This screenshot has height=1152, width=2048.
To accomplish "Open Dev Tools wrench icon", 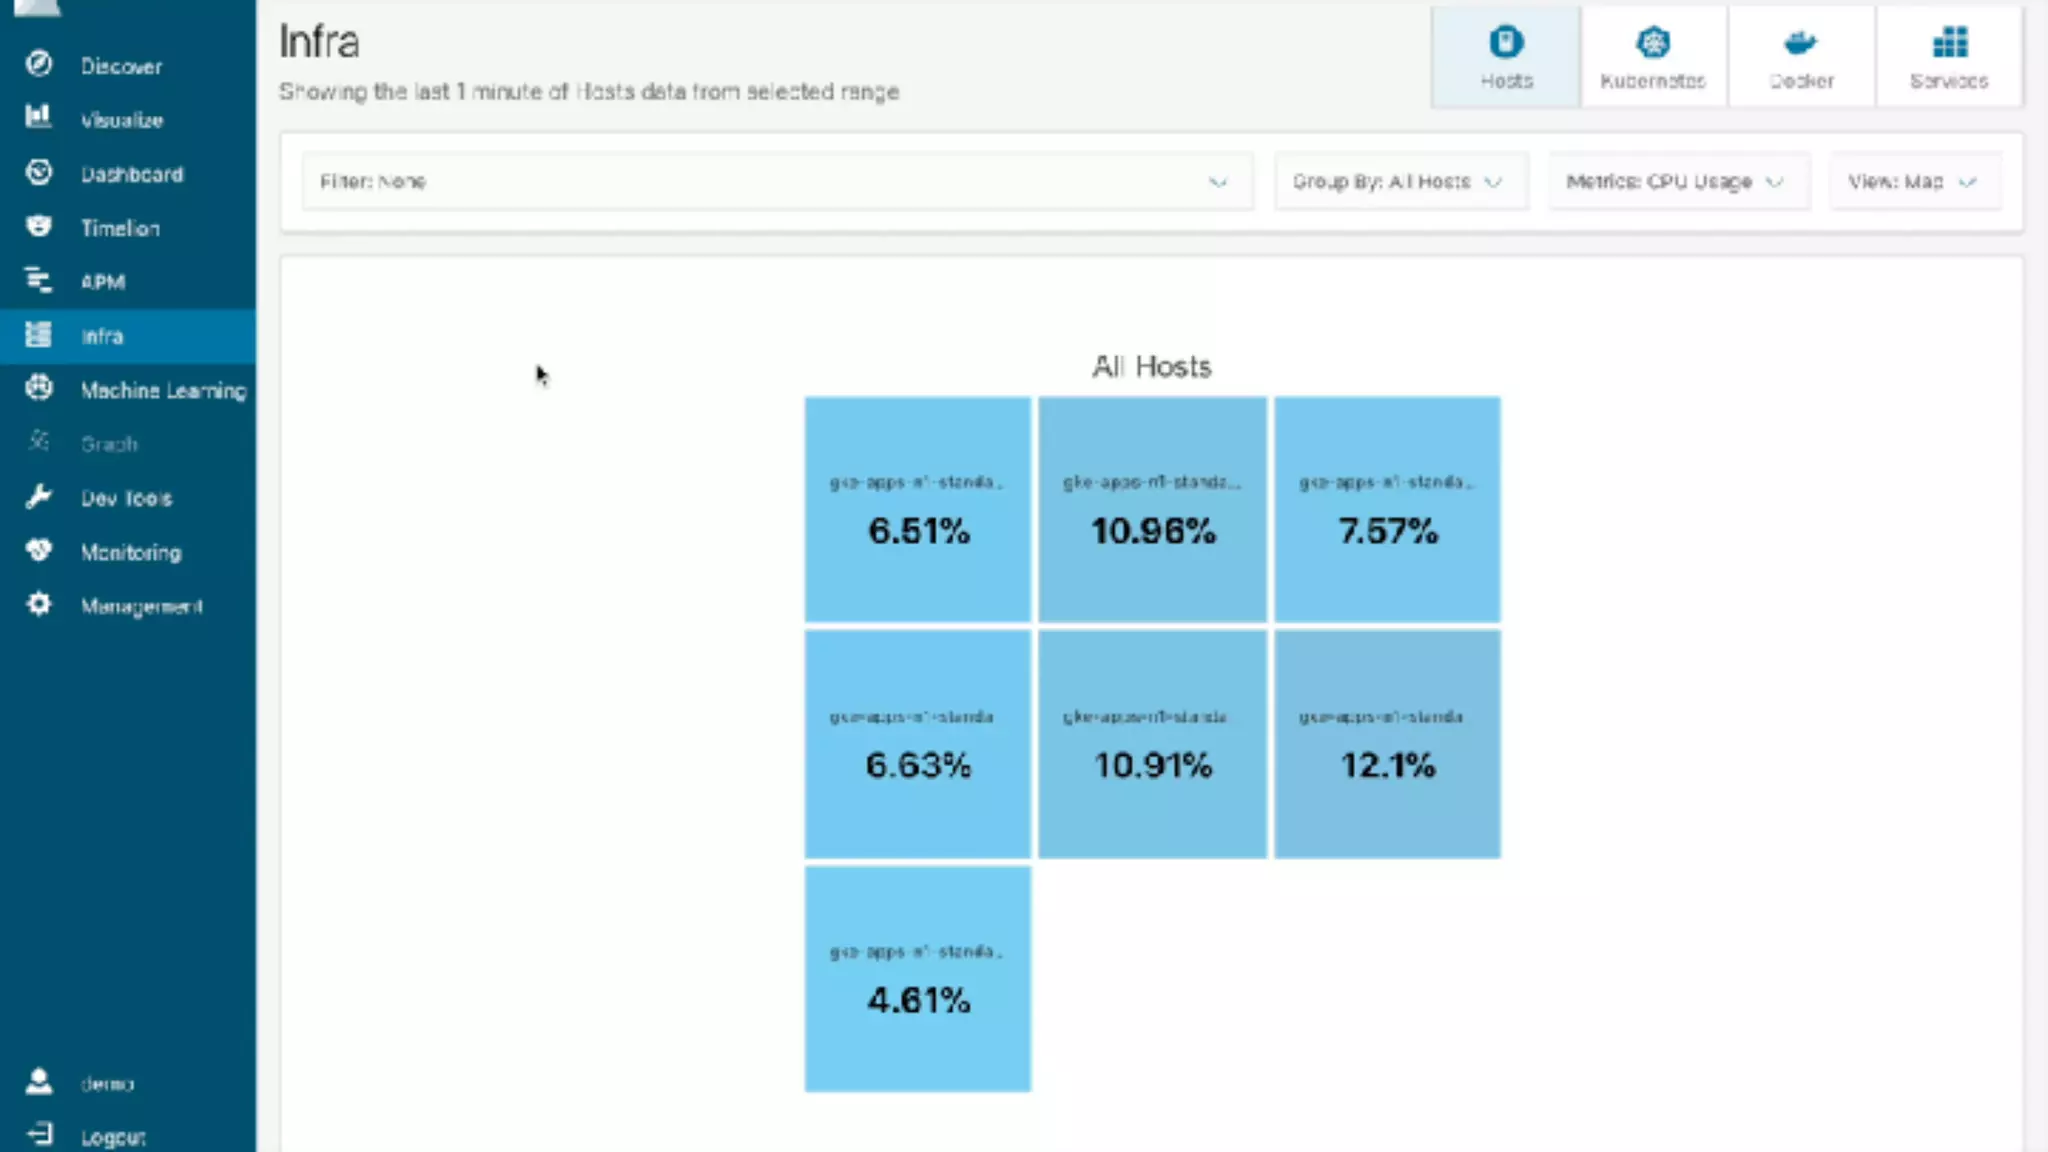I will pyautogui.click(x=39, y=497).
